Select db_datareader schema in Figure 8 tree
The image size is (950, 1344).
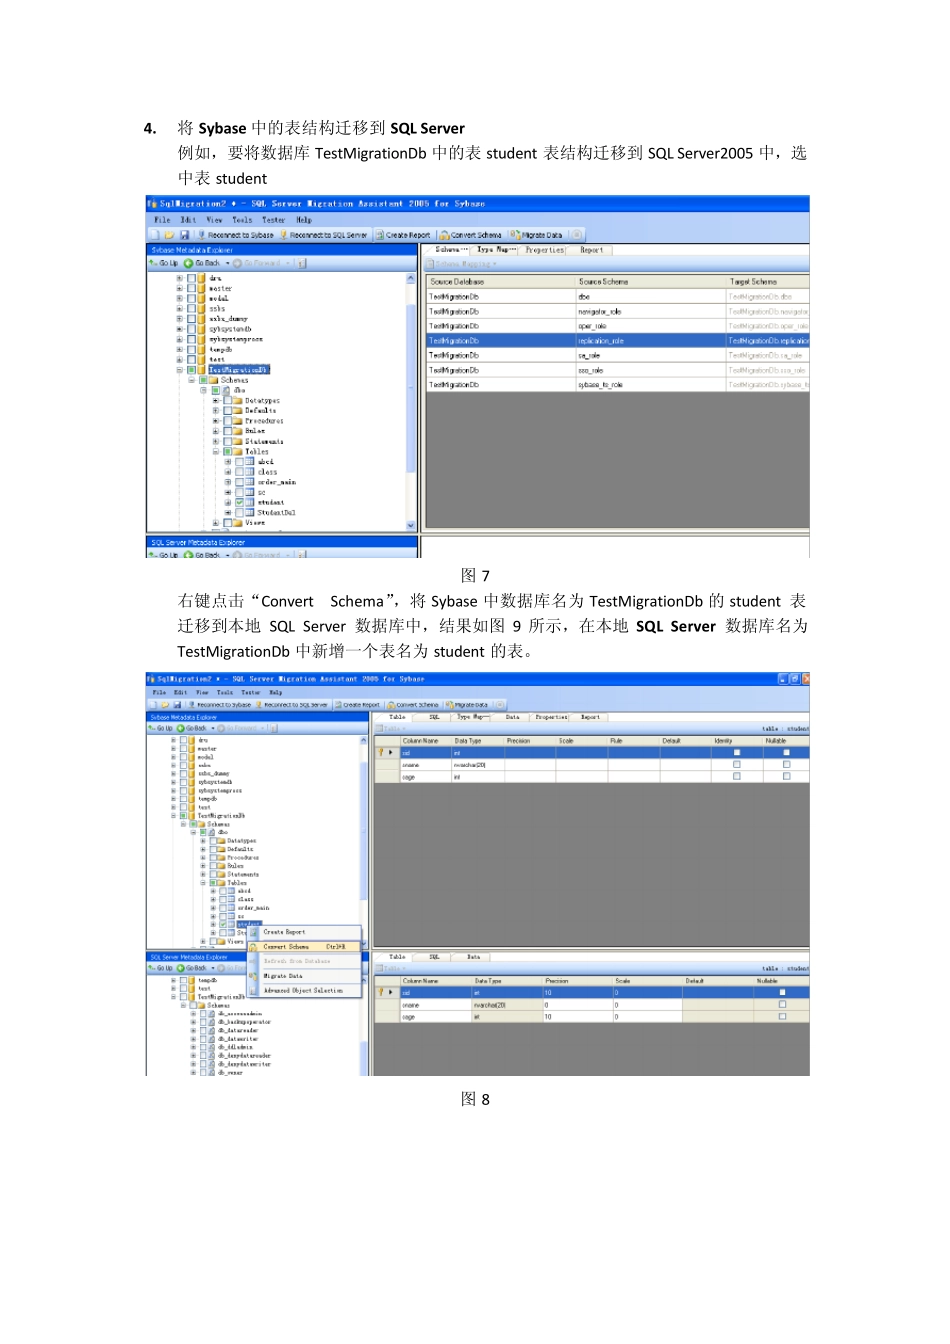(237, 1031)
